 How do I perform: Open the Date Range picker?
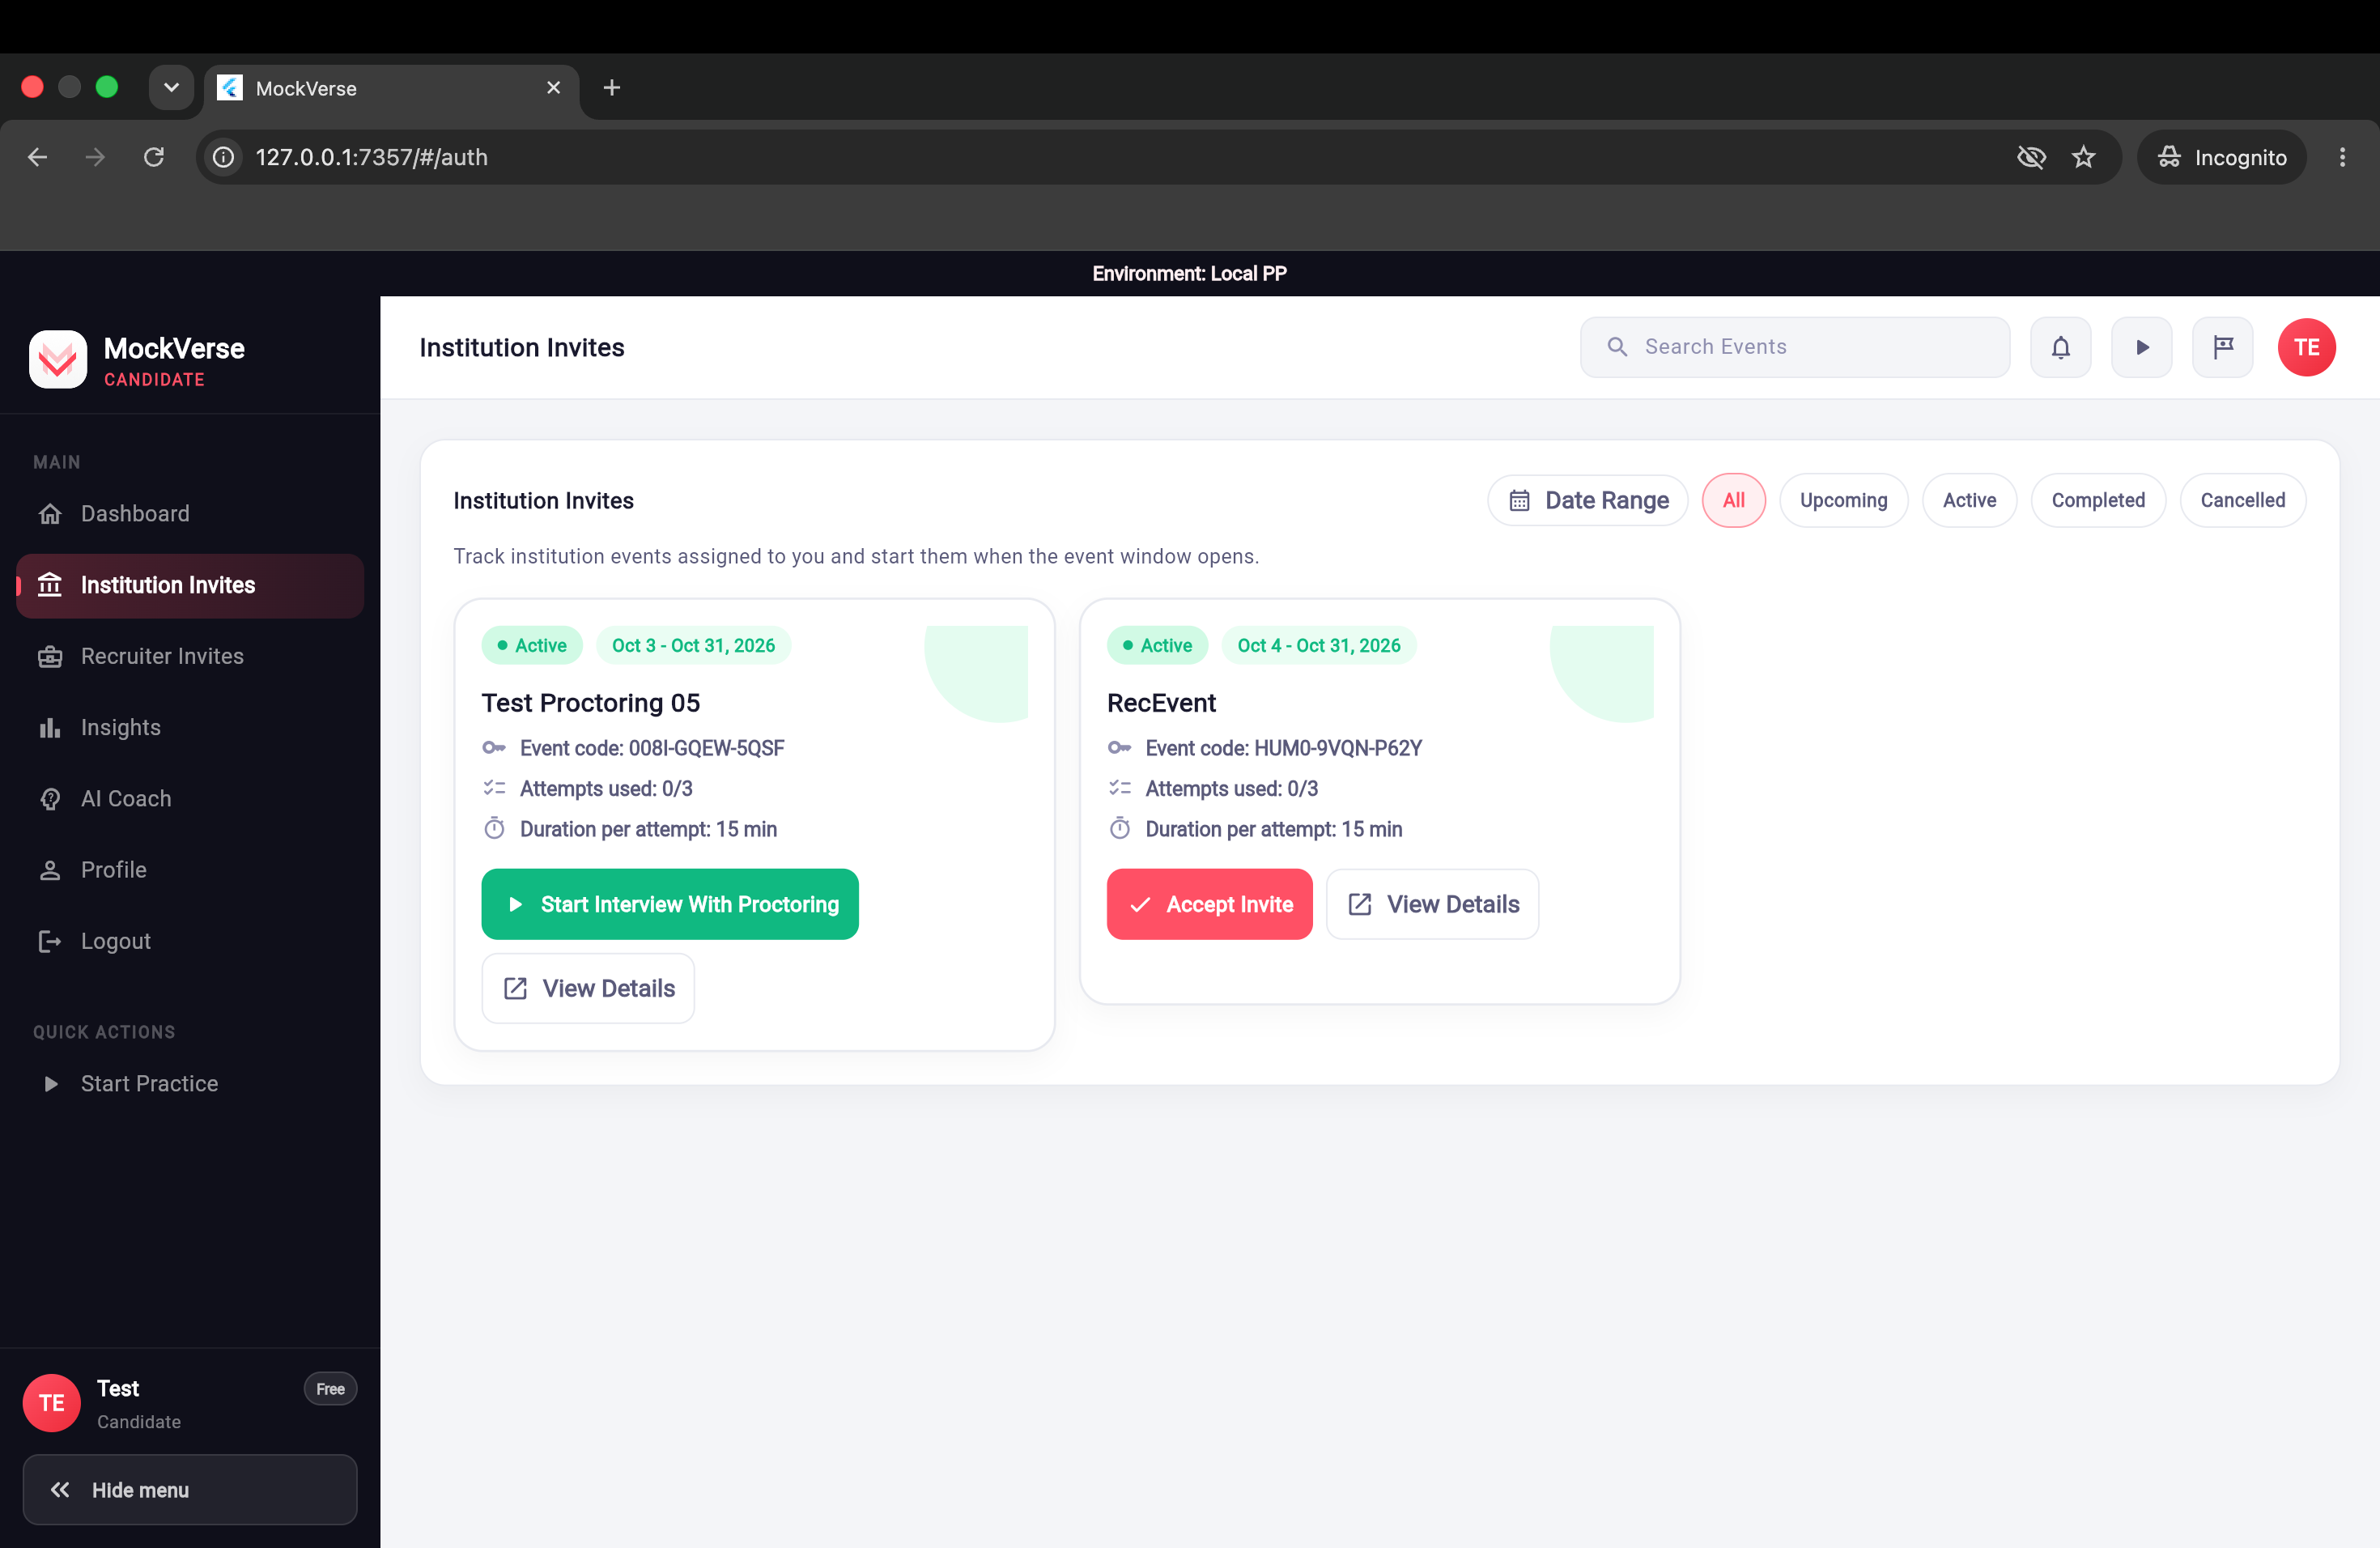(x=1587, y=500)
